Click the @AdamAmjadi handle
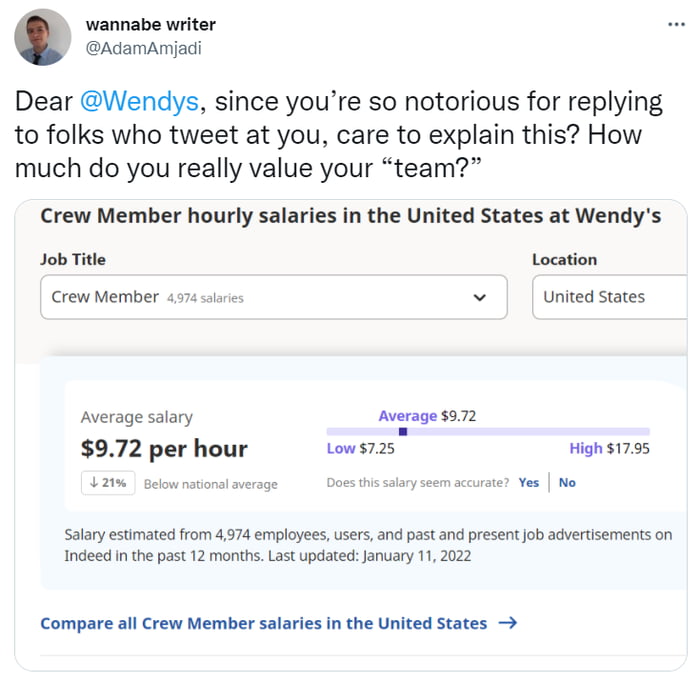The height and width of the screenshot is (682, 700). 144,48
